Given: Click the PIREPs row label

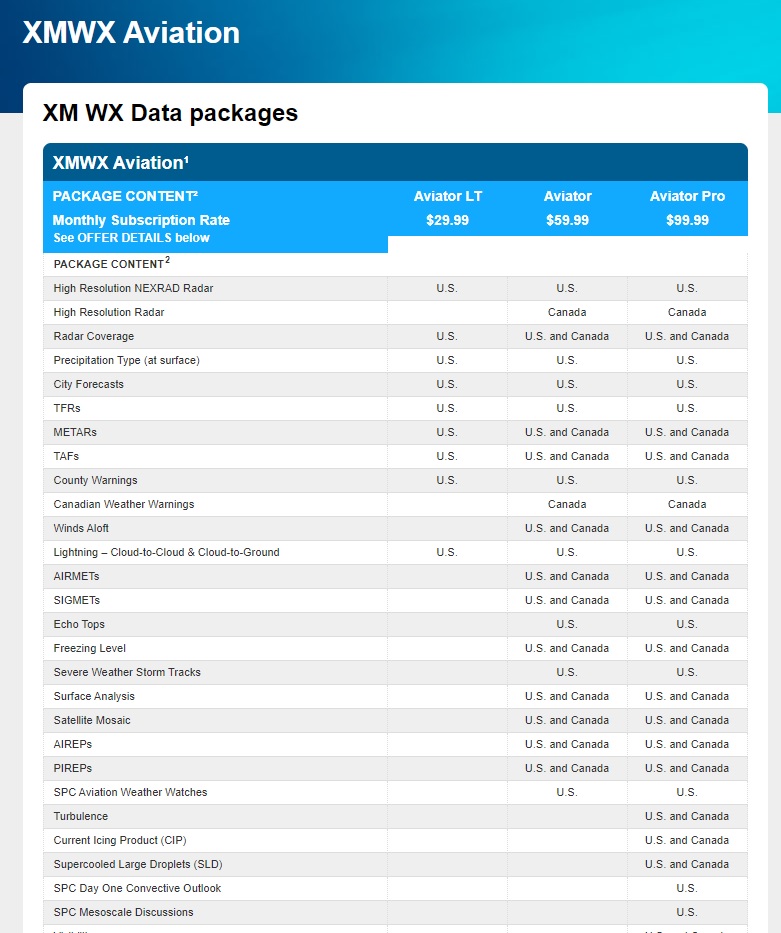Looking at the screenshot, I should [73, 768].
